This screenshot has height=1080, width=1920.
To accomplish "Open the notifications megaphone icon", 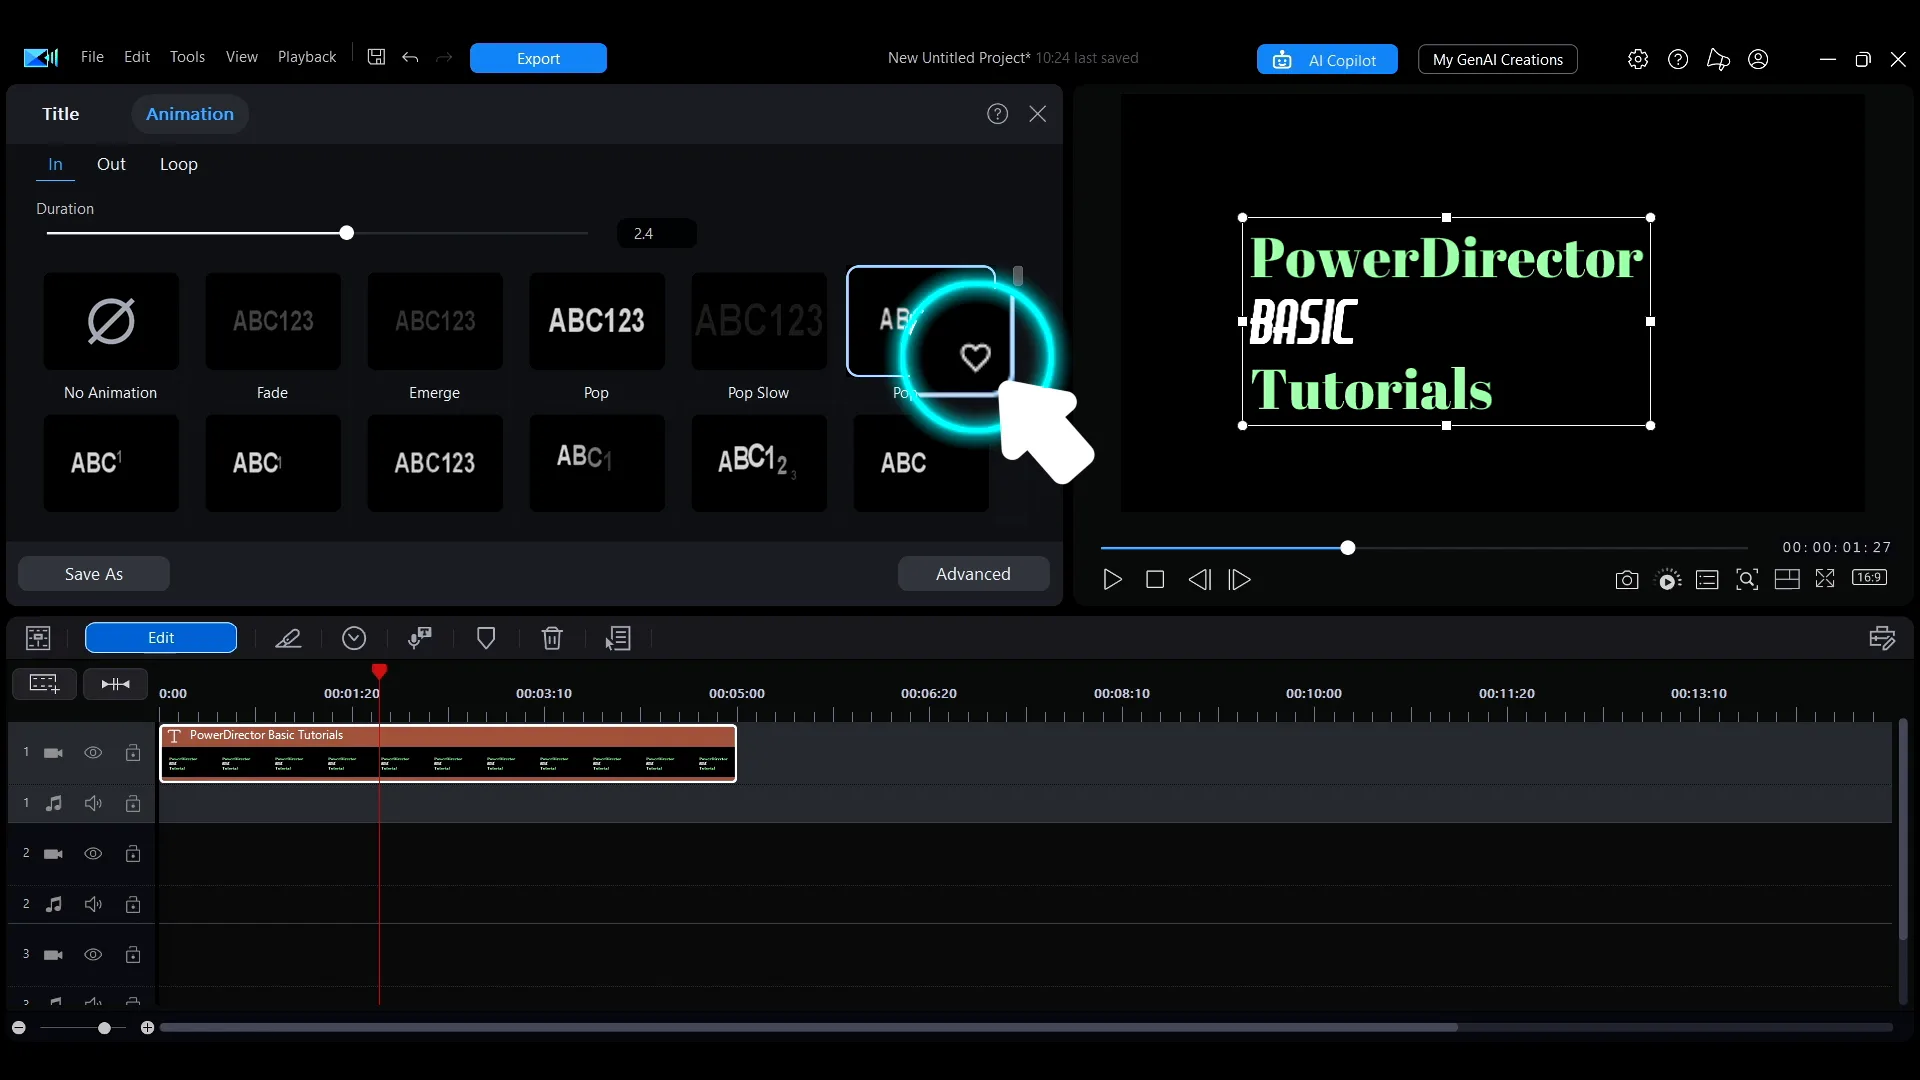I will click(x=1718, y=59).
